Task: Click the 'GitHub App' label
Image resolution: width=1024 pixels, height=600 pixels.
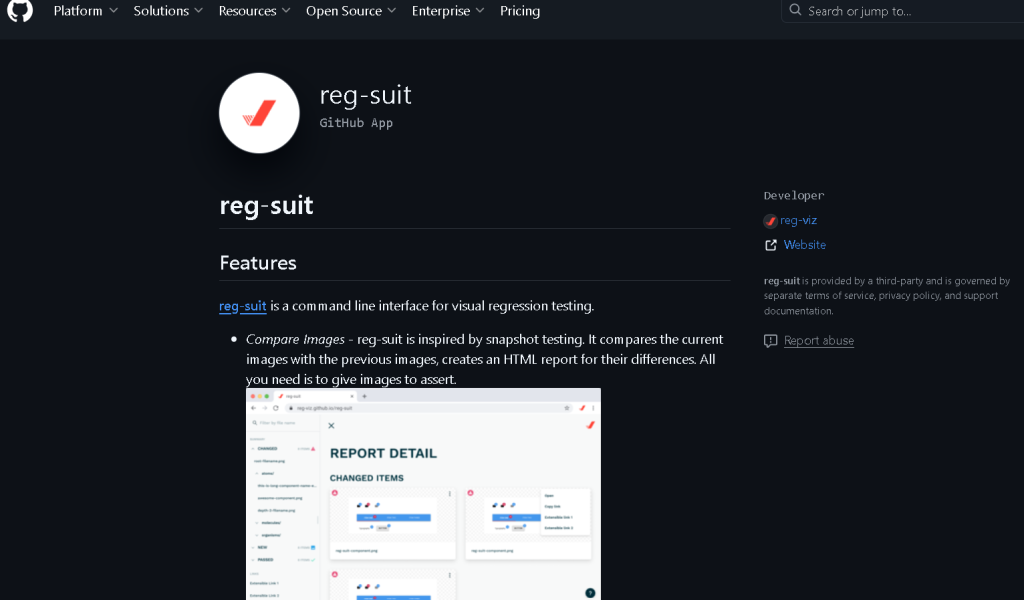Action: tap(356, 123)
